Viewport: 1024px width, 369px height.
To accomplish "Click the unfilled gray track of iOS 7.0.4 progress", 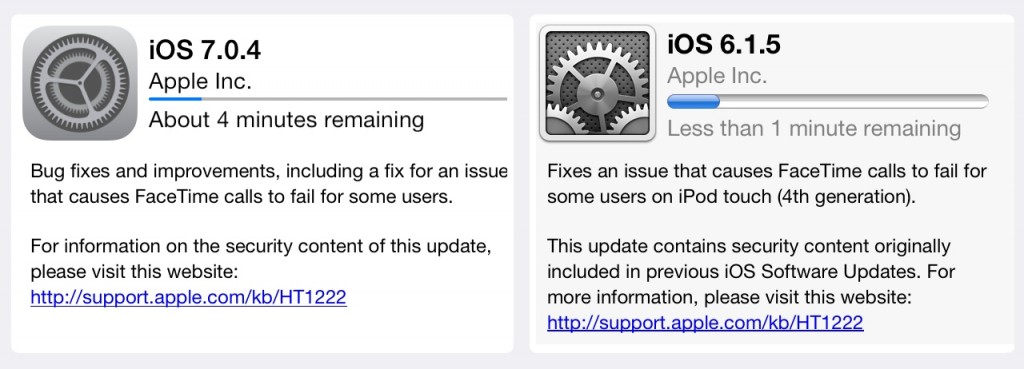I will [355, 99].
